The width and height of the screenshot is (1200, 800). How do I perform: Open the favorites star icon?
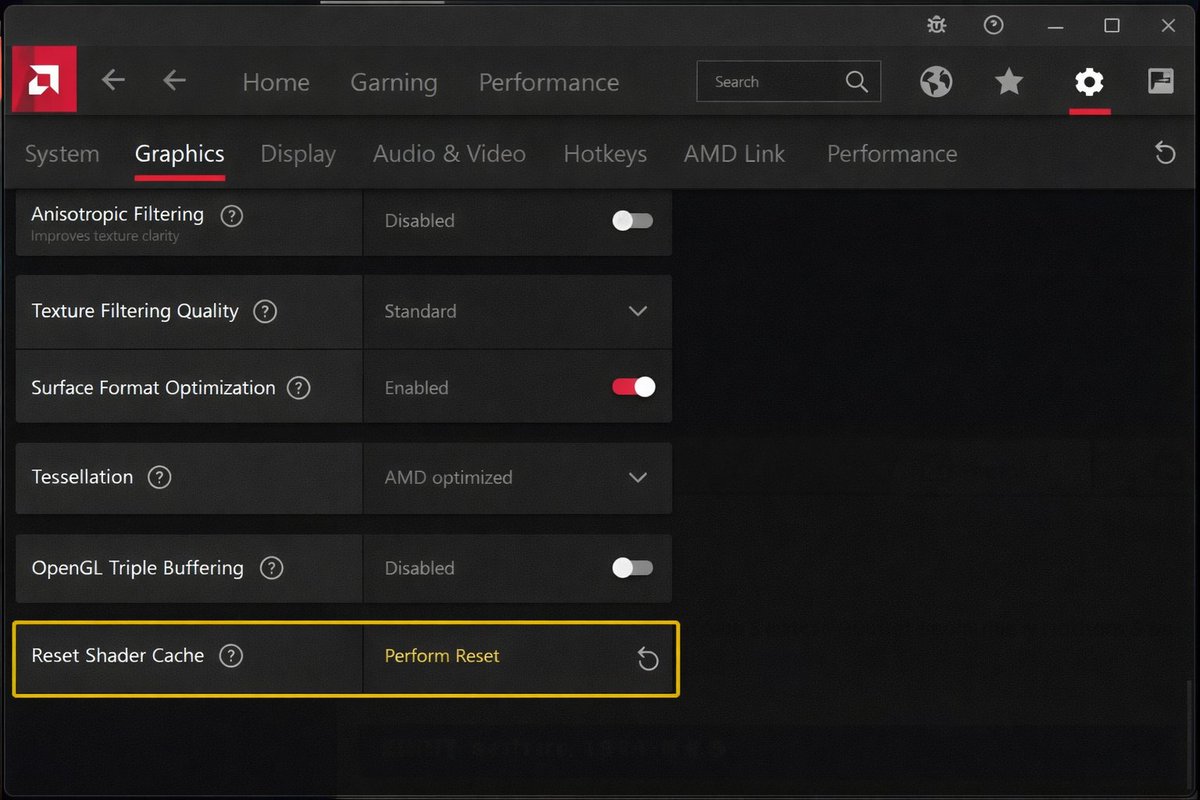(x=1009, y=82)
